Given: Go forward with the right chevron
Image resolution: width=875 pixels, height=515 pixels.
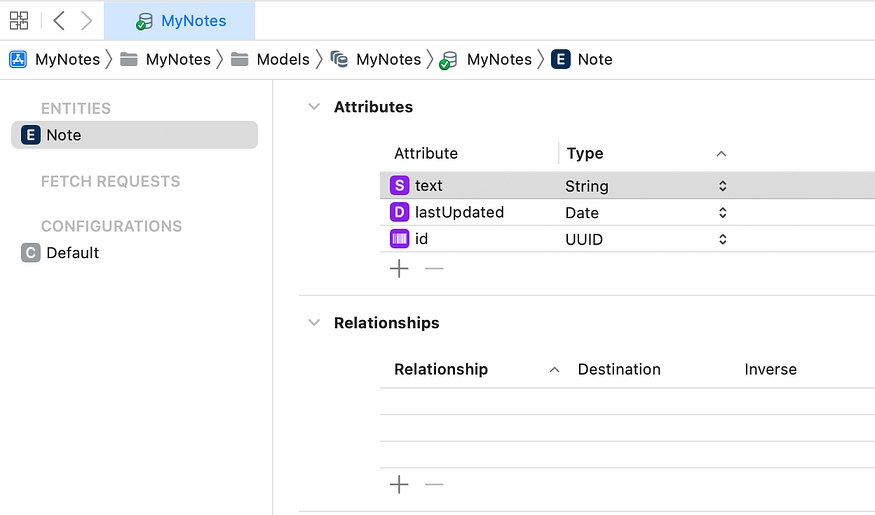Looking at the screenshot, I should (x=87, y=20).
